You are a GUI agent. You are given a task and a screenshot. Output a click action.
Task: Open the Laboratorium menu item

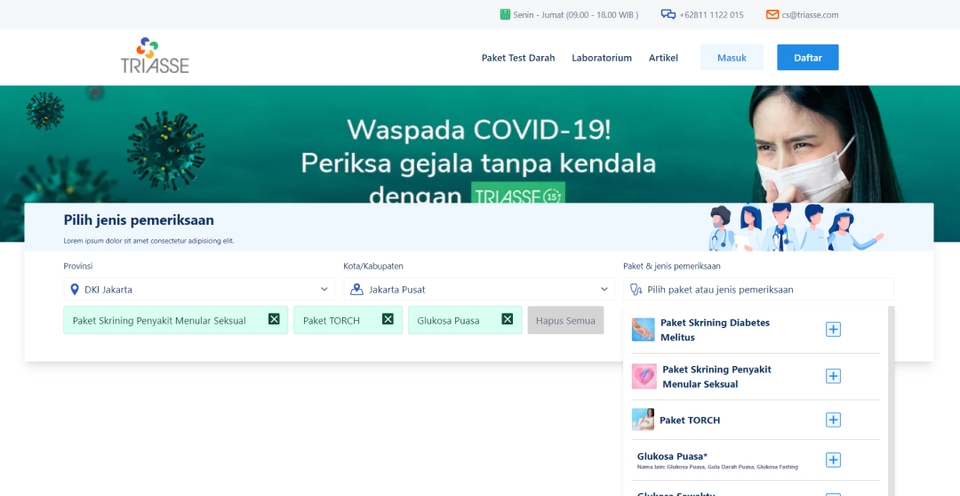(x=602, y=58)
